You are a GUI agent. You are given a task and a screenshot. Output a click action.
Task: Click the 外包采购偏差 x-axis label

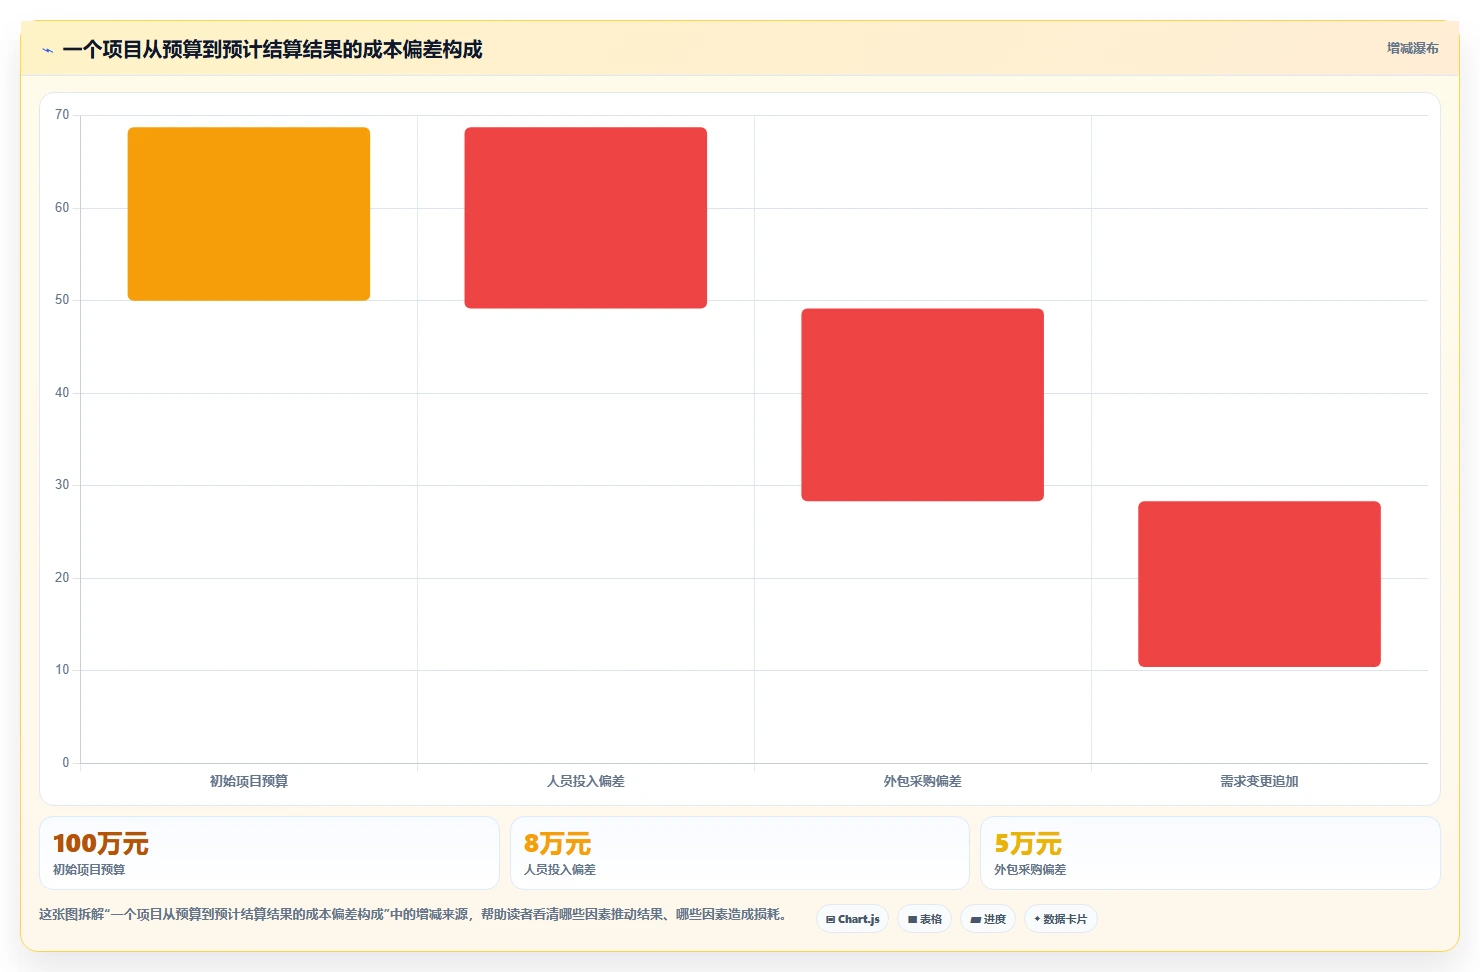pyautogui.click(x=923, y=781)
